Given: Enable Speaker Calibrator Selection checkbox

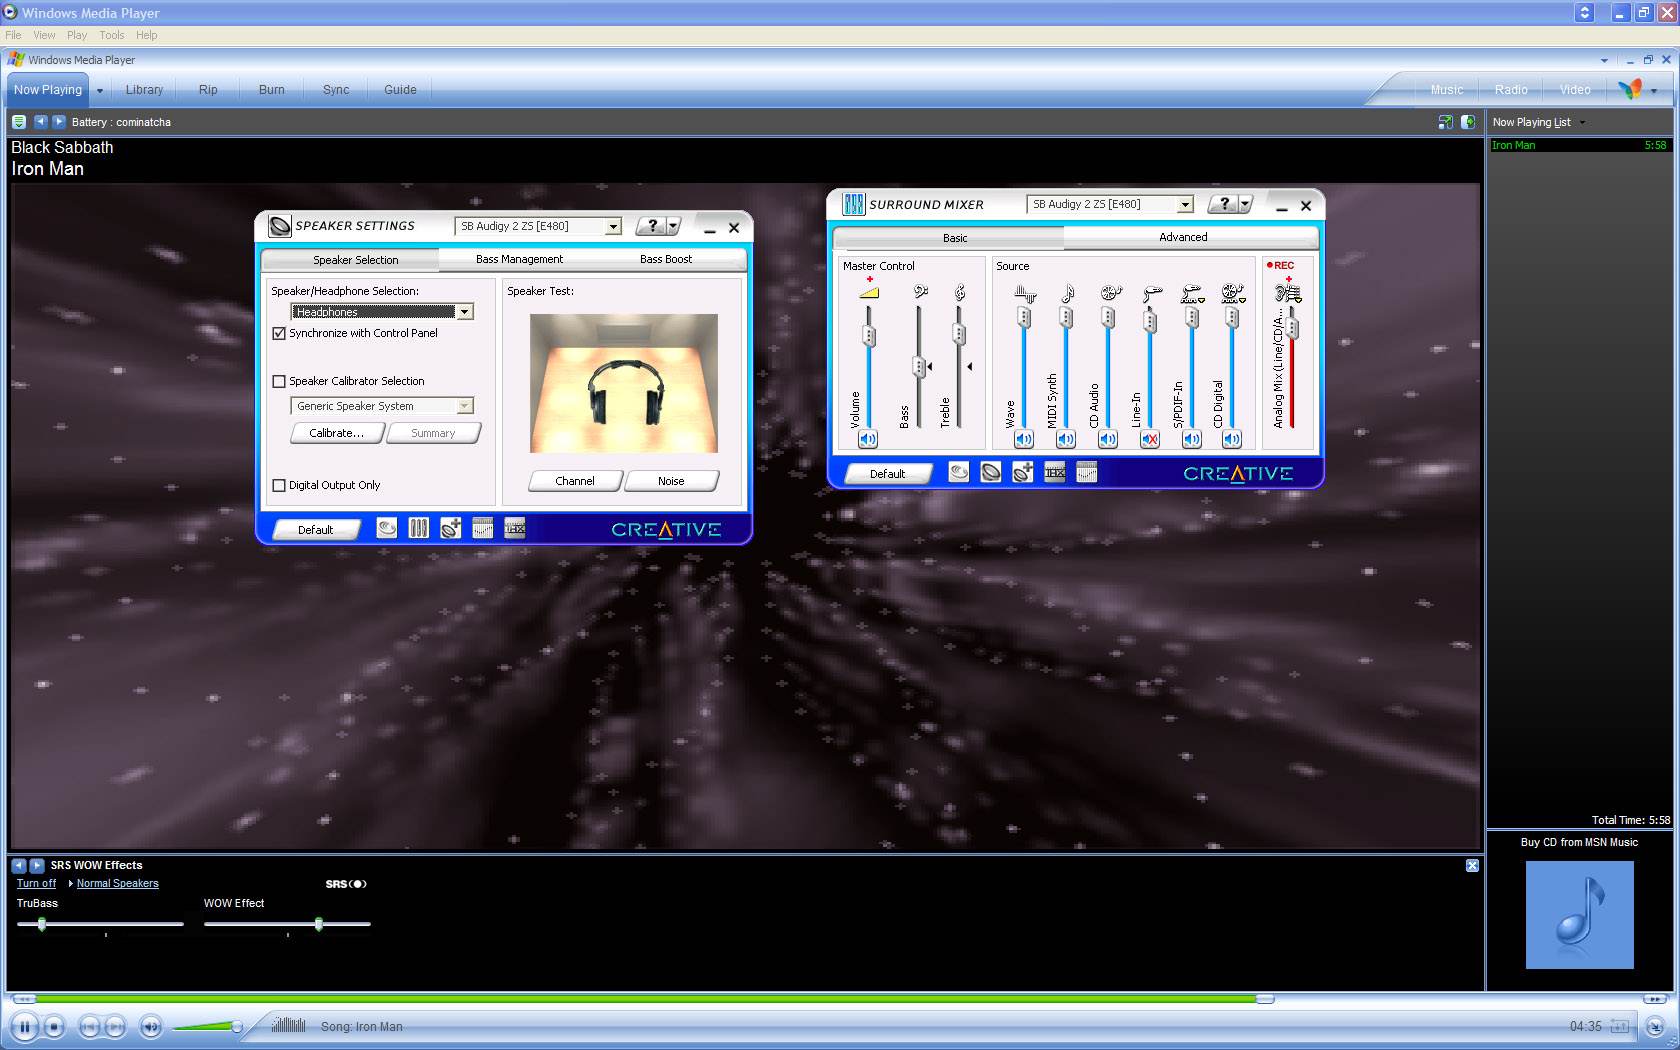Looking at the screenshot, I should pyautogui.click(x=279, y=381).
